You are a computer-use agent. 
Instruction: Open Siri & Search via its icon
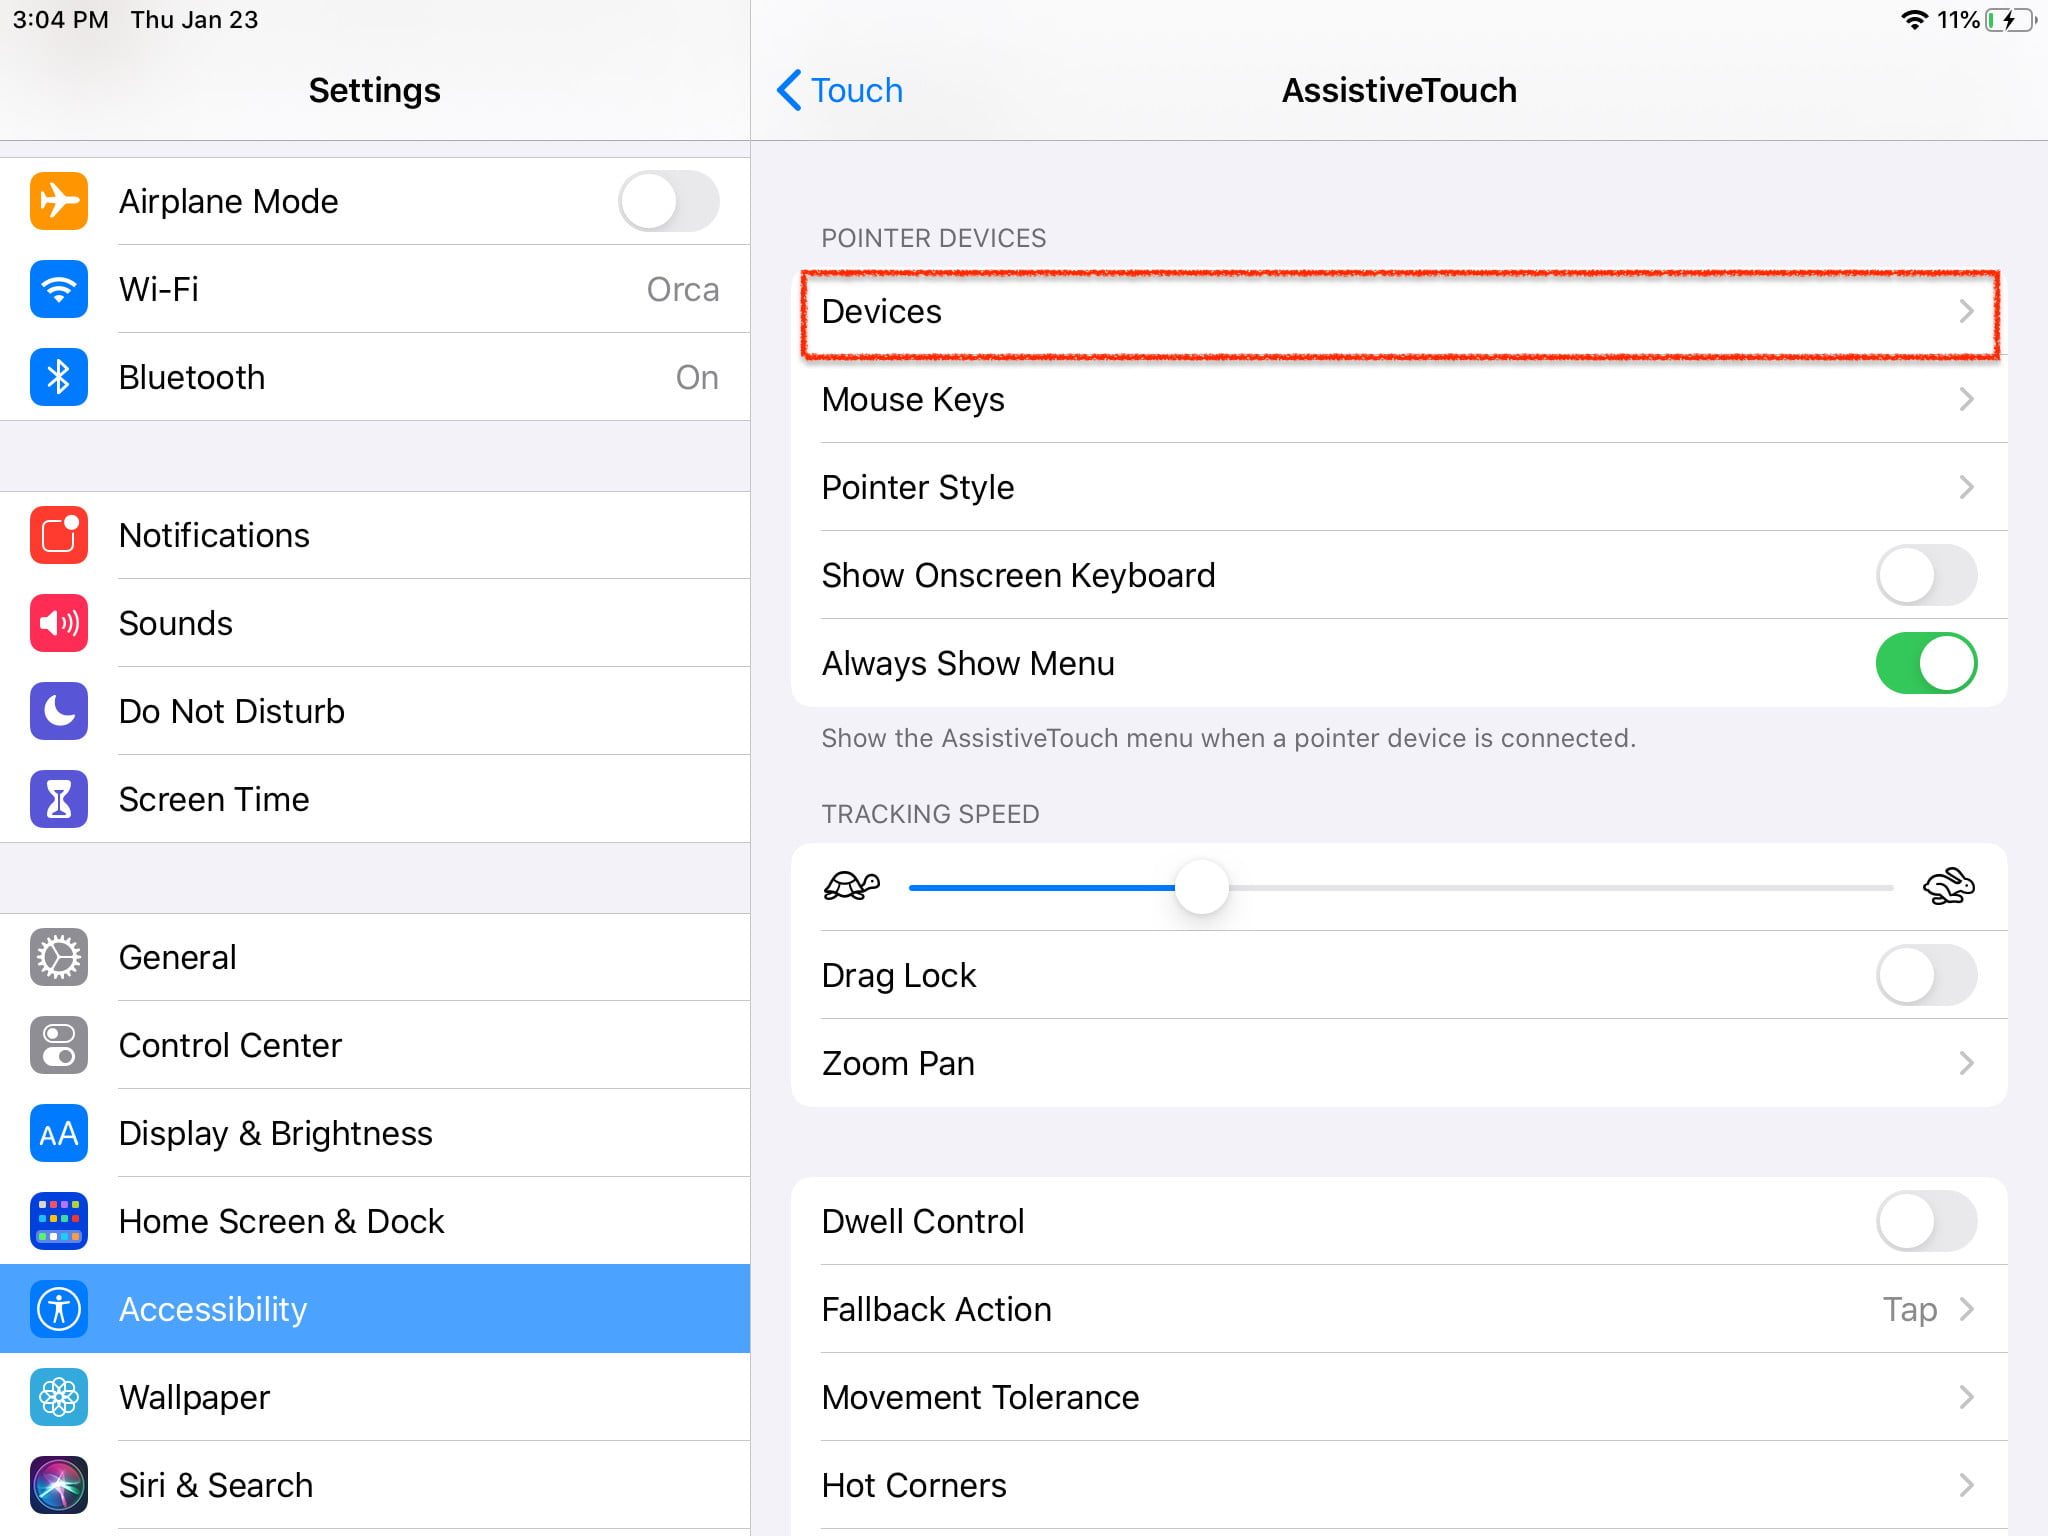tap(59, 1485)
